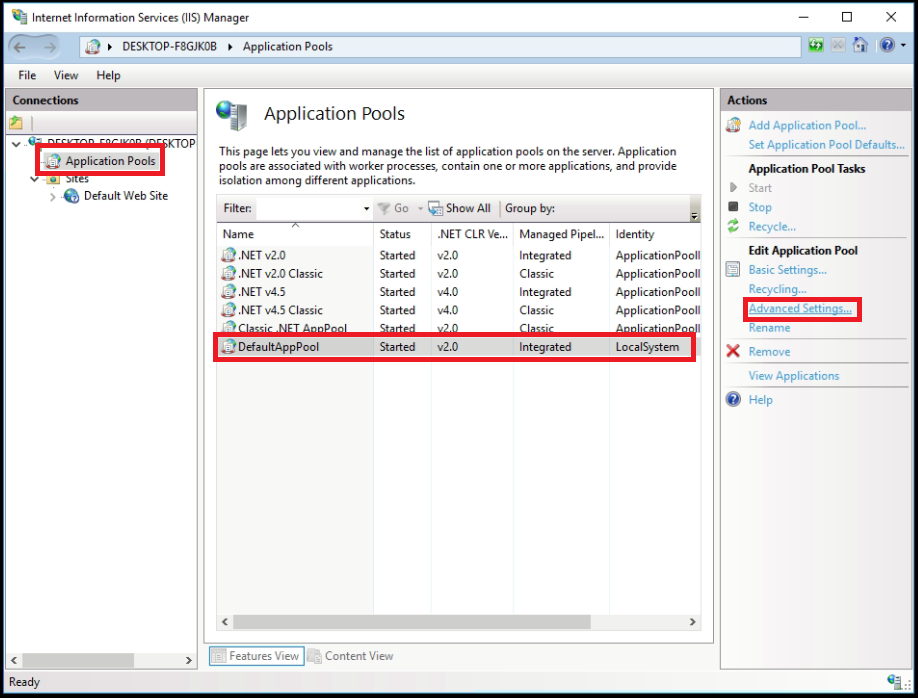Click View Applications link
This screenshot has width=918, height=698.
[x=793, y=376]
